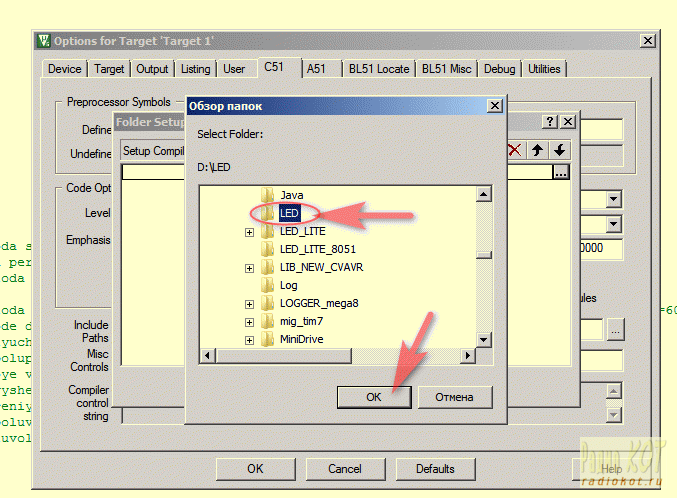Open the Level dropdown arrow in Options window
The image size is (677, 498).
pos(614,199)
